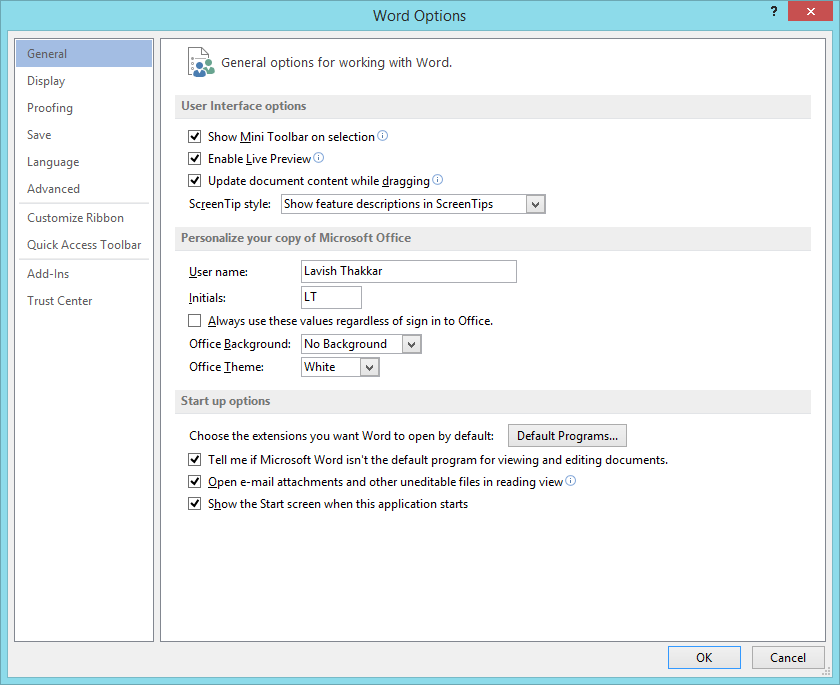Click info icon beside reading view option
Screen dimensions: 840x685
[x=571, y=481]
